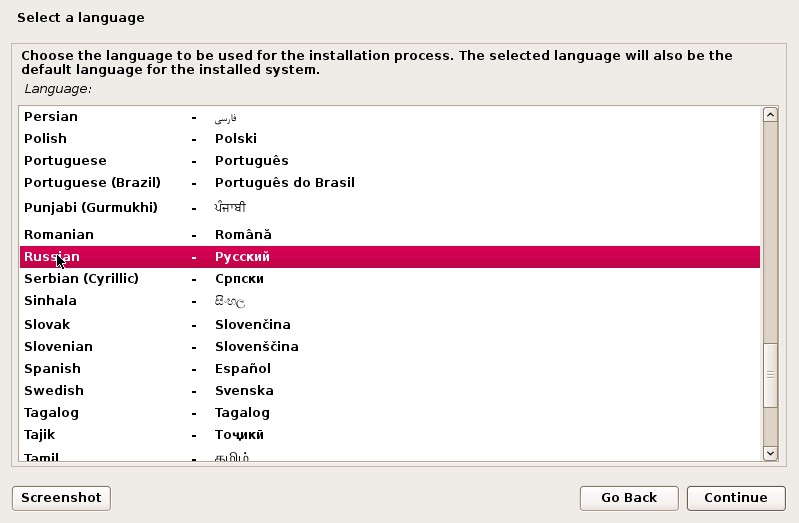Screen dimensions: 799x523
Task: Click the Go Back button
Action: coord(629,497)
